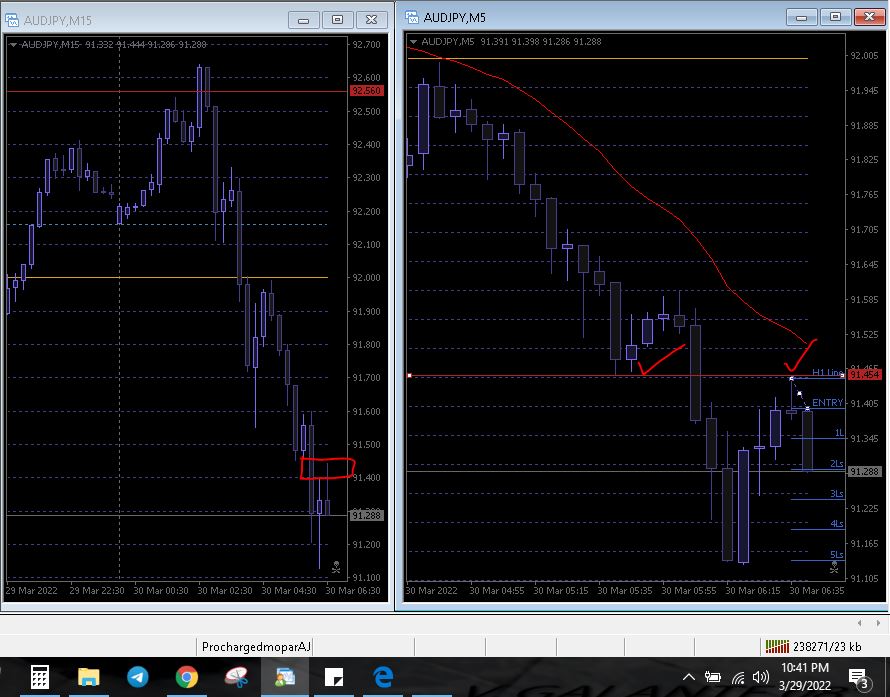The height and width of the screenshot is (697, 890).
Task: Click the AUDJPY,M15 OHLC header text
Action: pos(114,44)
